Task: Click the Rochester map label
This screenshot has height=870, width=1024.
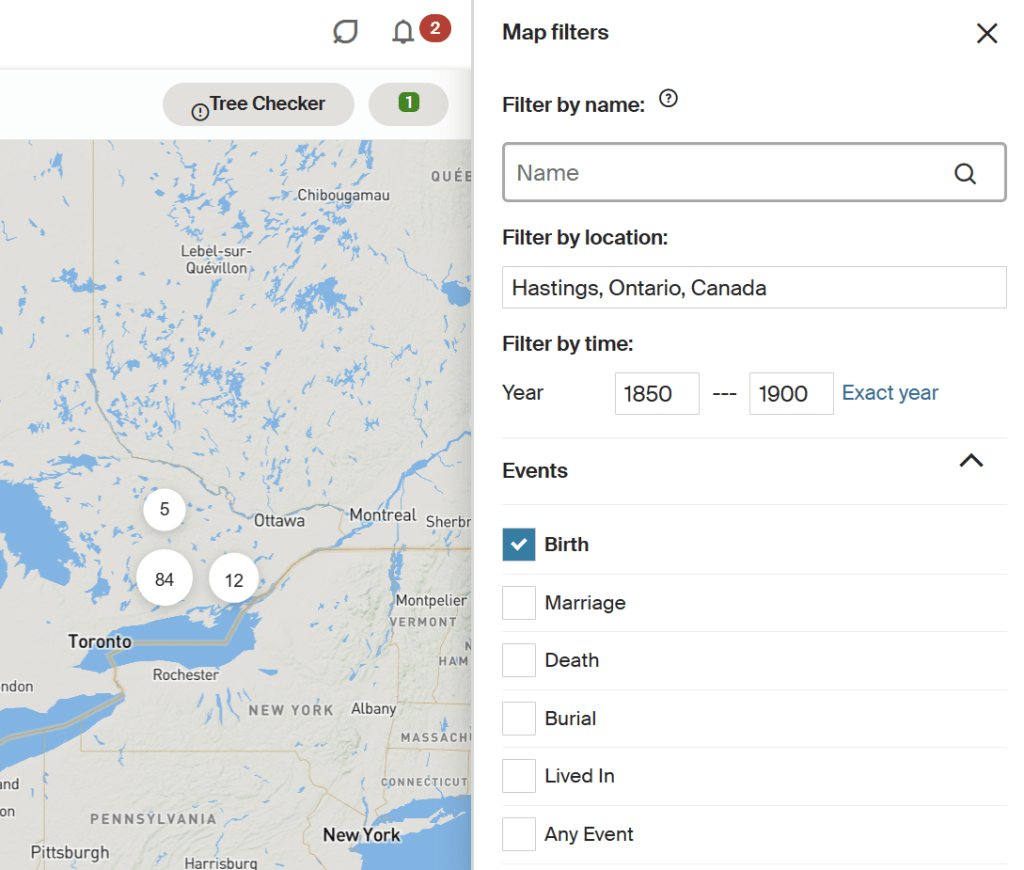Action: point(185,675)
